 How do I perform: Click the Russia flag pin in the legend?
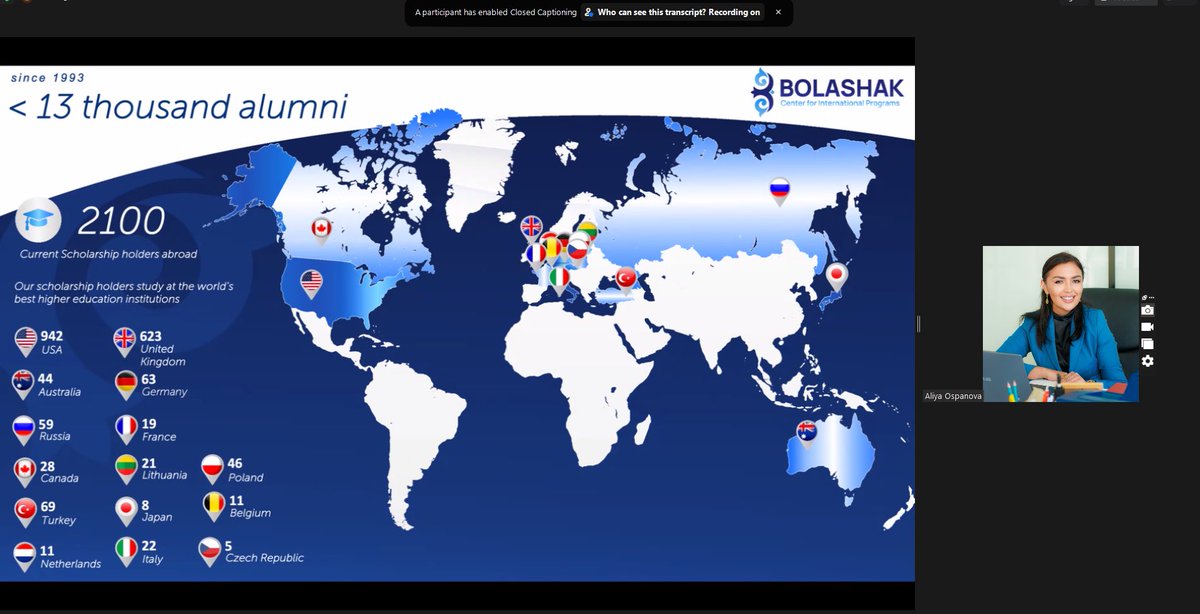24,430
